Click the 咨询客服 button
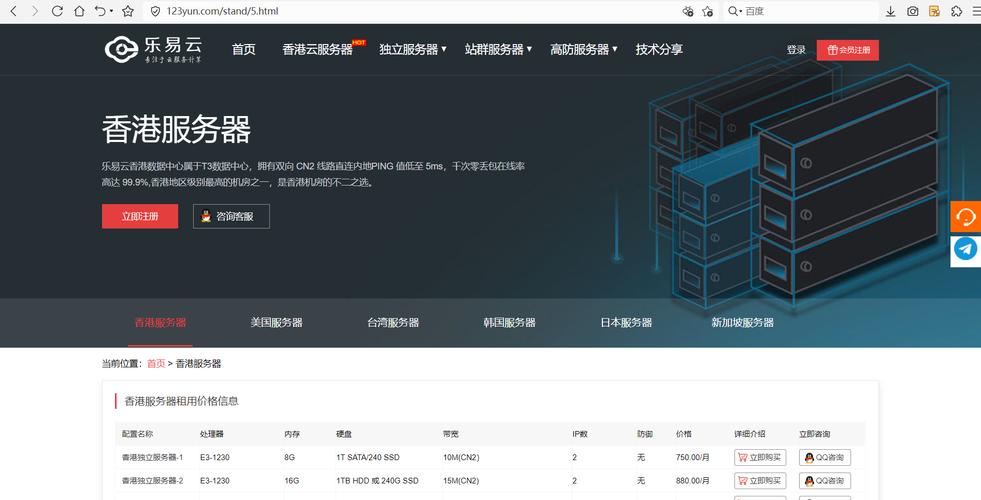 coord(231,217)
